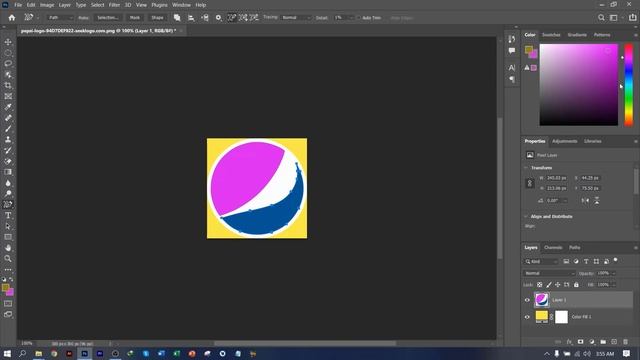Add a layer mask
Image resolution: width=640 pixels, height=360 pixels.
(x=580, y=342)
